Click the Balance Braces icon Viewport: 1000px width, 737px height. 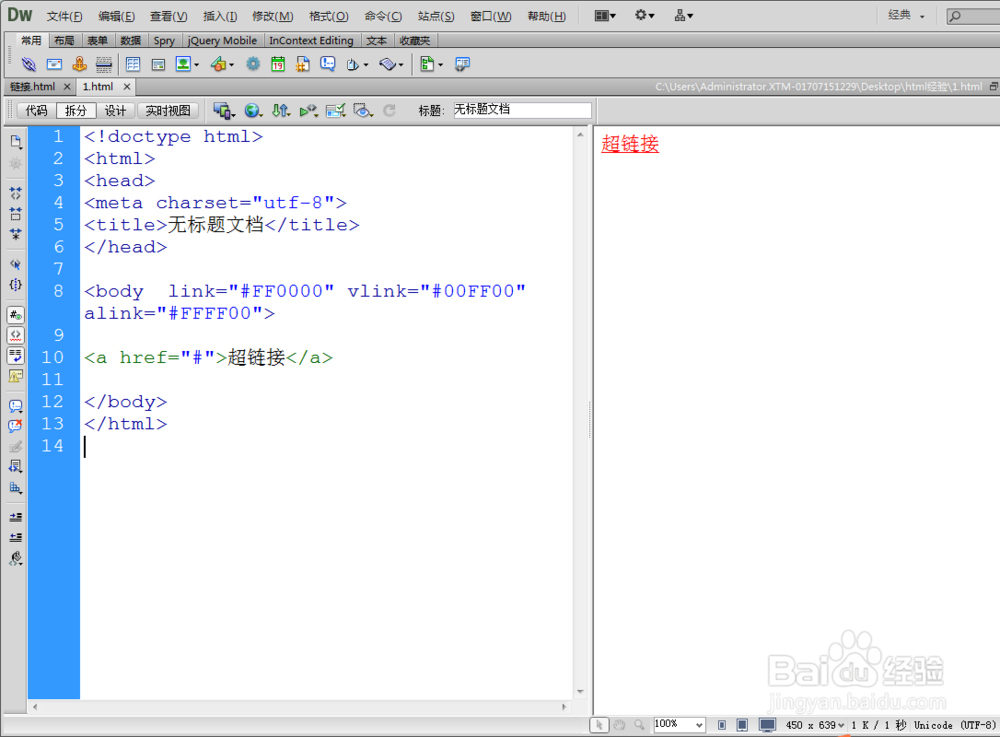pyautogui.click(x=15, y=284)
